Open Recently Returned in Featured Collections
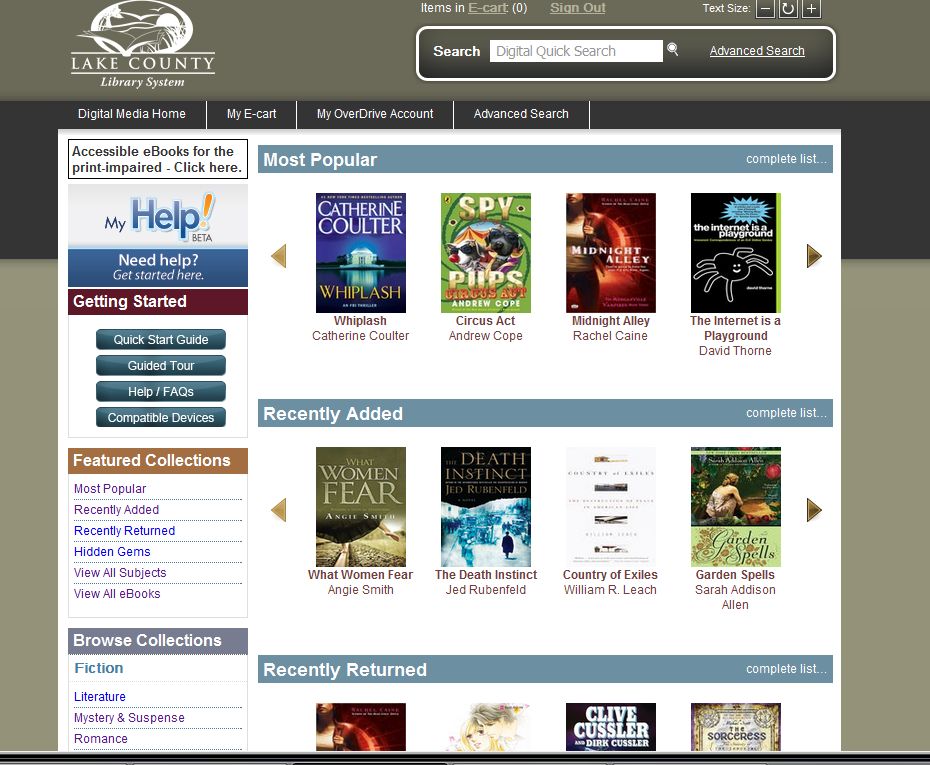 125,531
